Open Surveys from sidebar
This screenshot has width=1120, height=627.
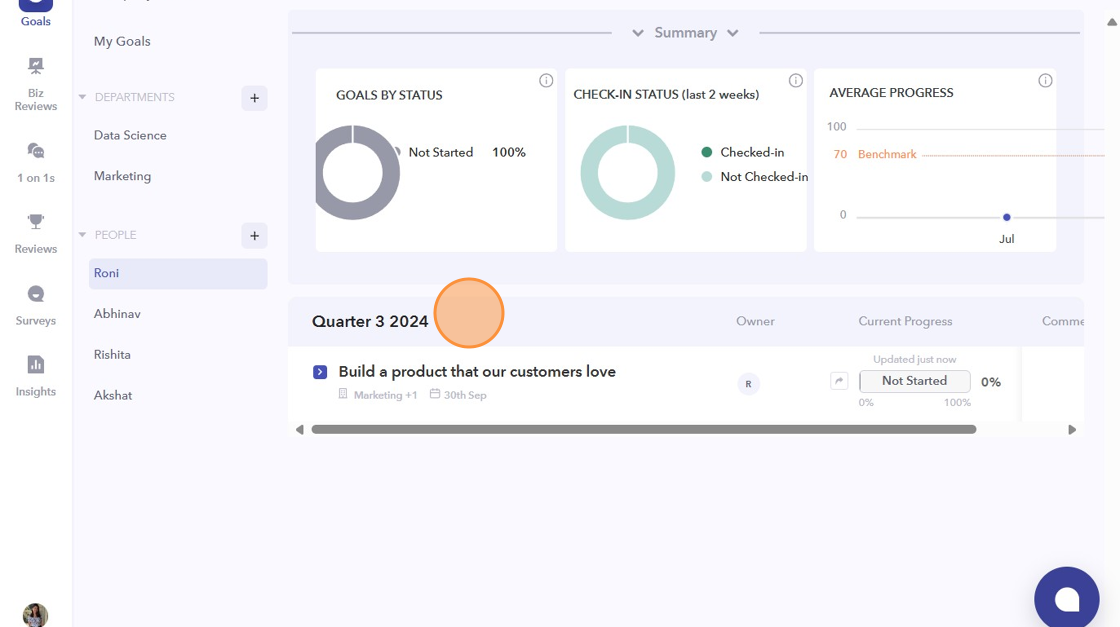pos(36,304)
